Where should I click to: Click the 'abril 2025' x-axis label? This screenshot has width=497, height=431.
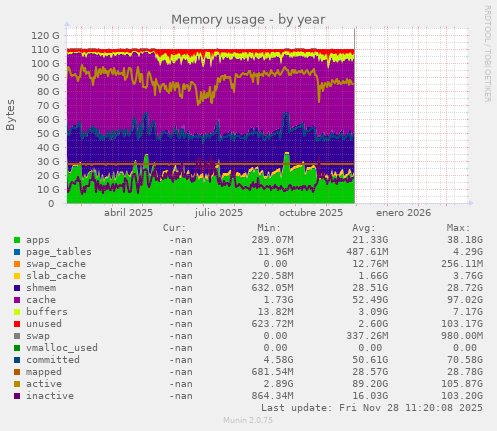pyautogui.click(x=128, y=213)
